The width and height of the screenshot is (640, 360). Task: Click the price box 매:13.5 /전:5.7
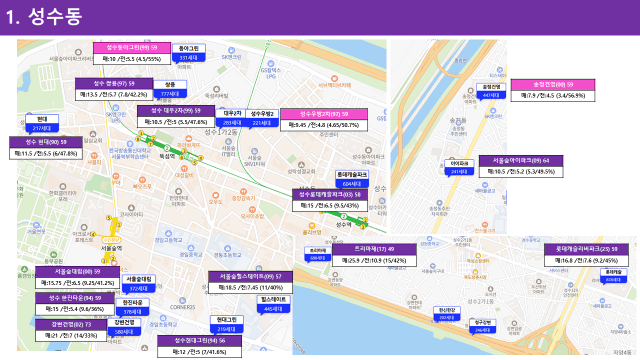(x=114, y=94)
